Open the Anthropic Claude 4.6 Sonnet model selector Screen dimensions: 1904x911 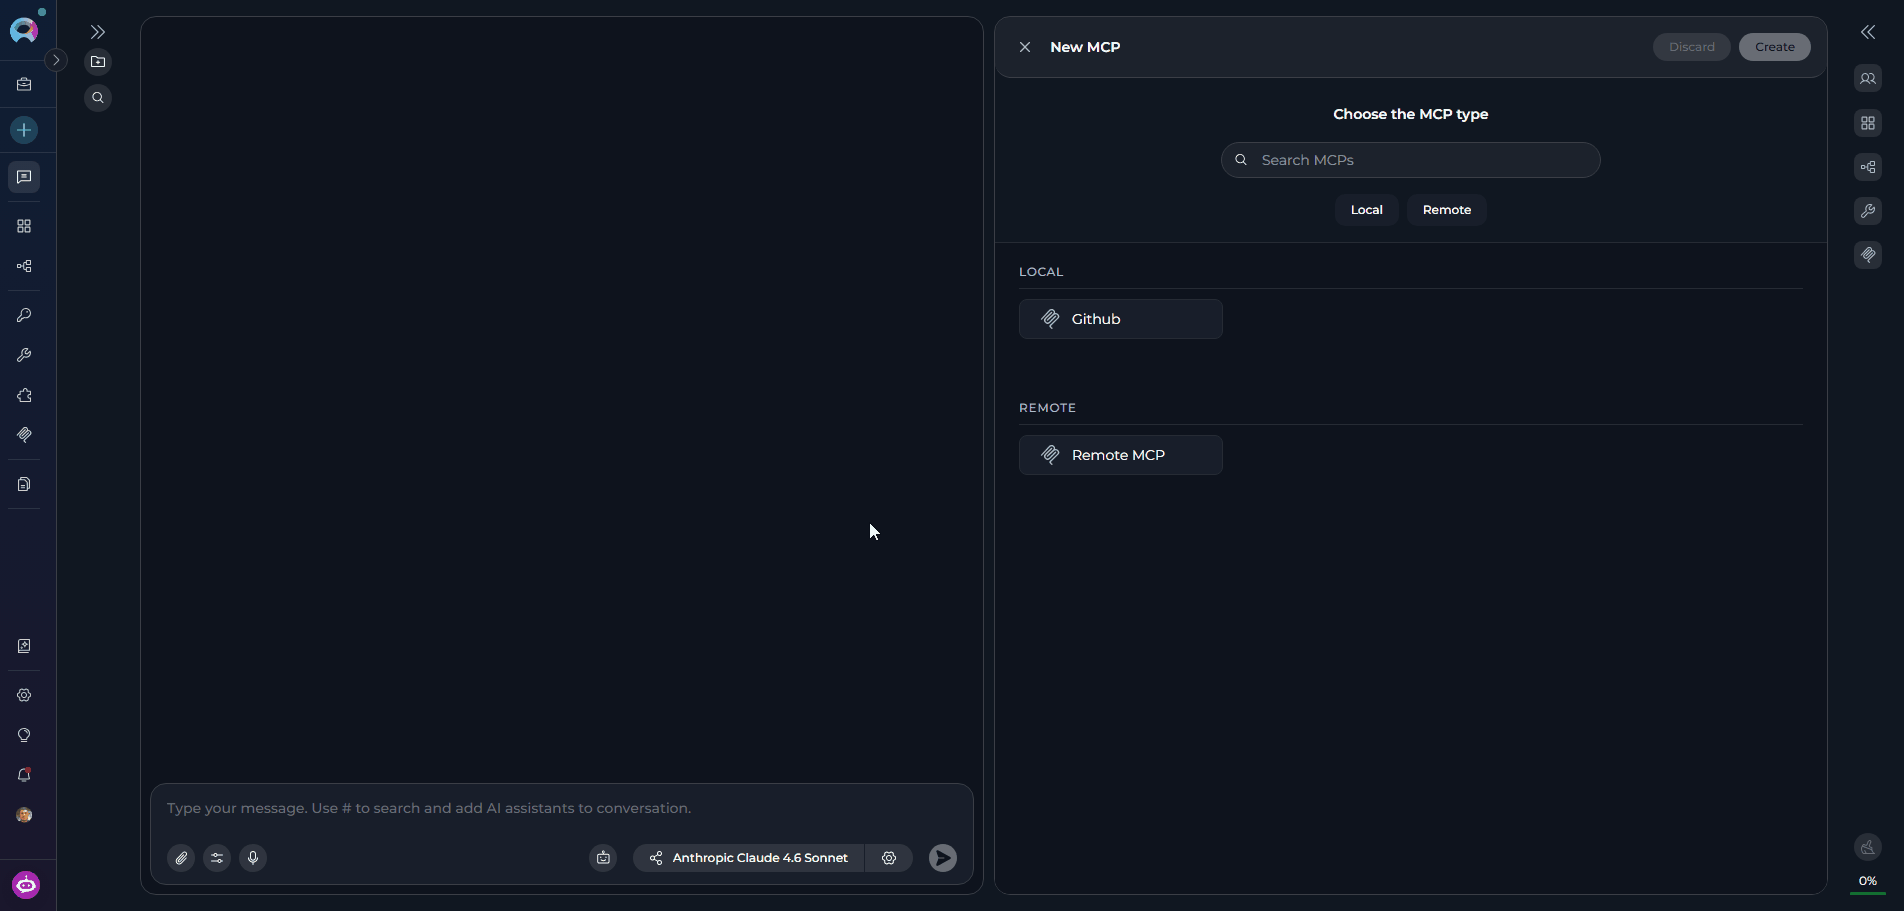coord(749,858)
